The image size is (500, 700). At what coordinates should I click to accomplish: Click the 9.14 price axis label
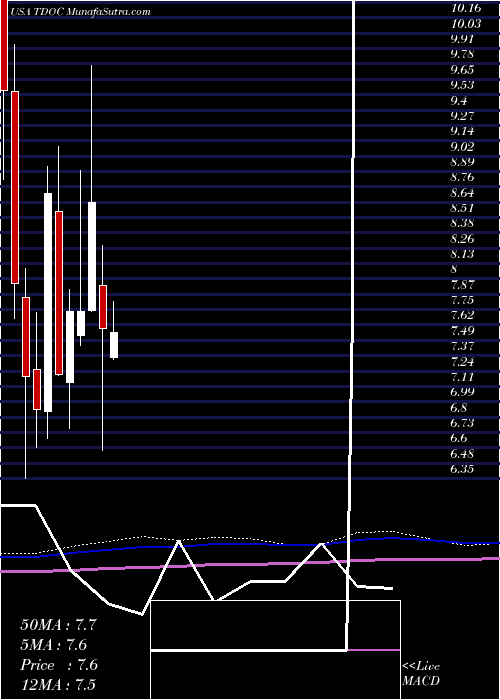[462, 131]
